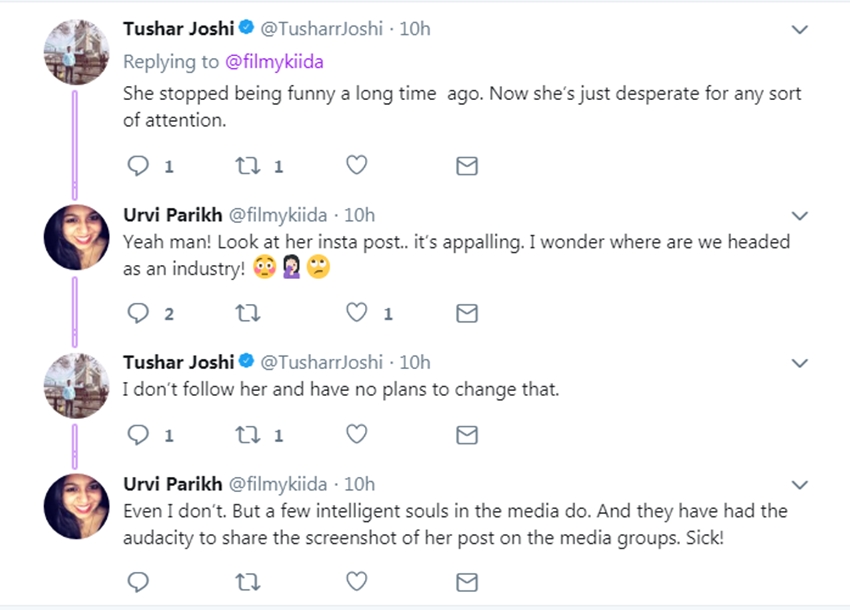Viewport: 850px width, 610px height.
Task: Open the @filmykiida mention link
Action: [x=274, y=62]
